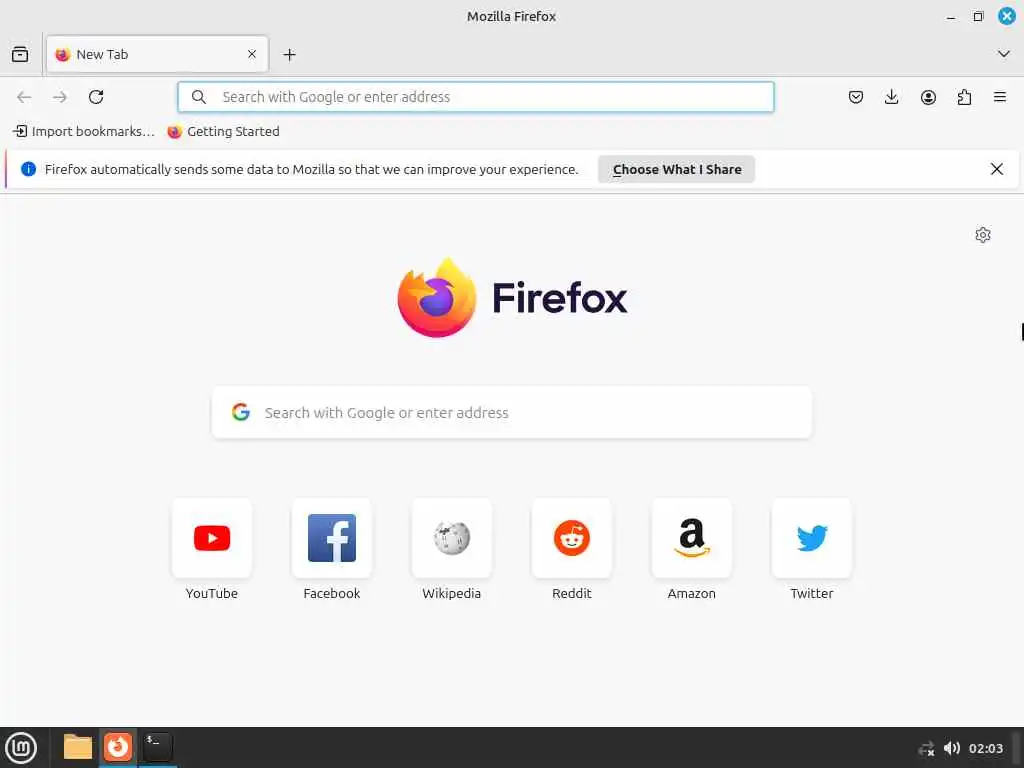Open the Downloads panel
The image size is (1024, 768).
tap(891, 97)
